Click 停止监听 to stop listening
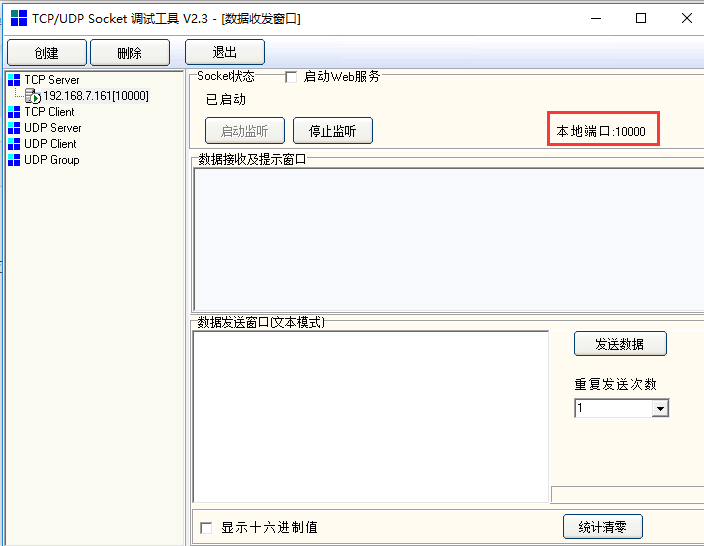Viewport: 704px width, 546px height. coord(333,131)
